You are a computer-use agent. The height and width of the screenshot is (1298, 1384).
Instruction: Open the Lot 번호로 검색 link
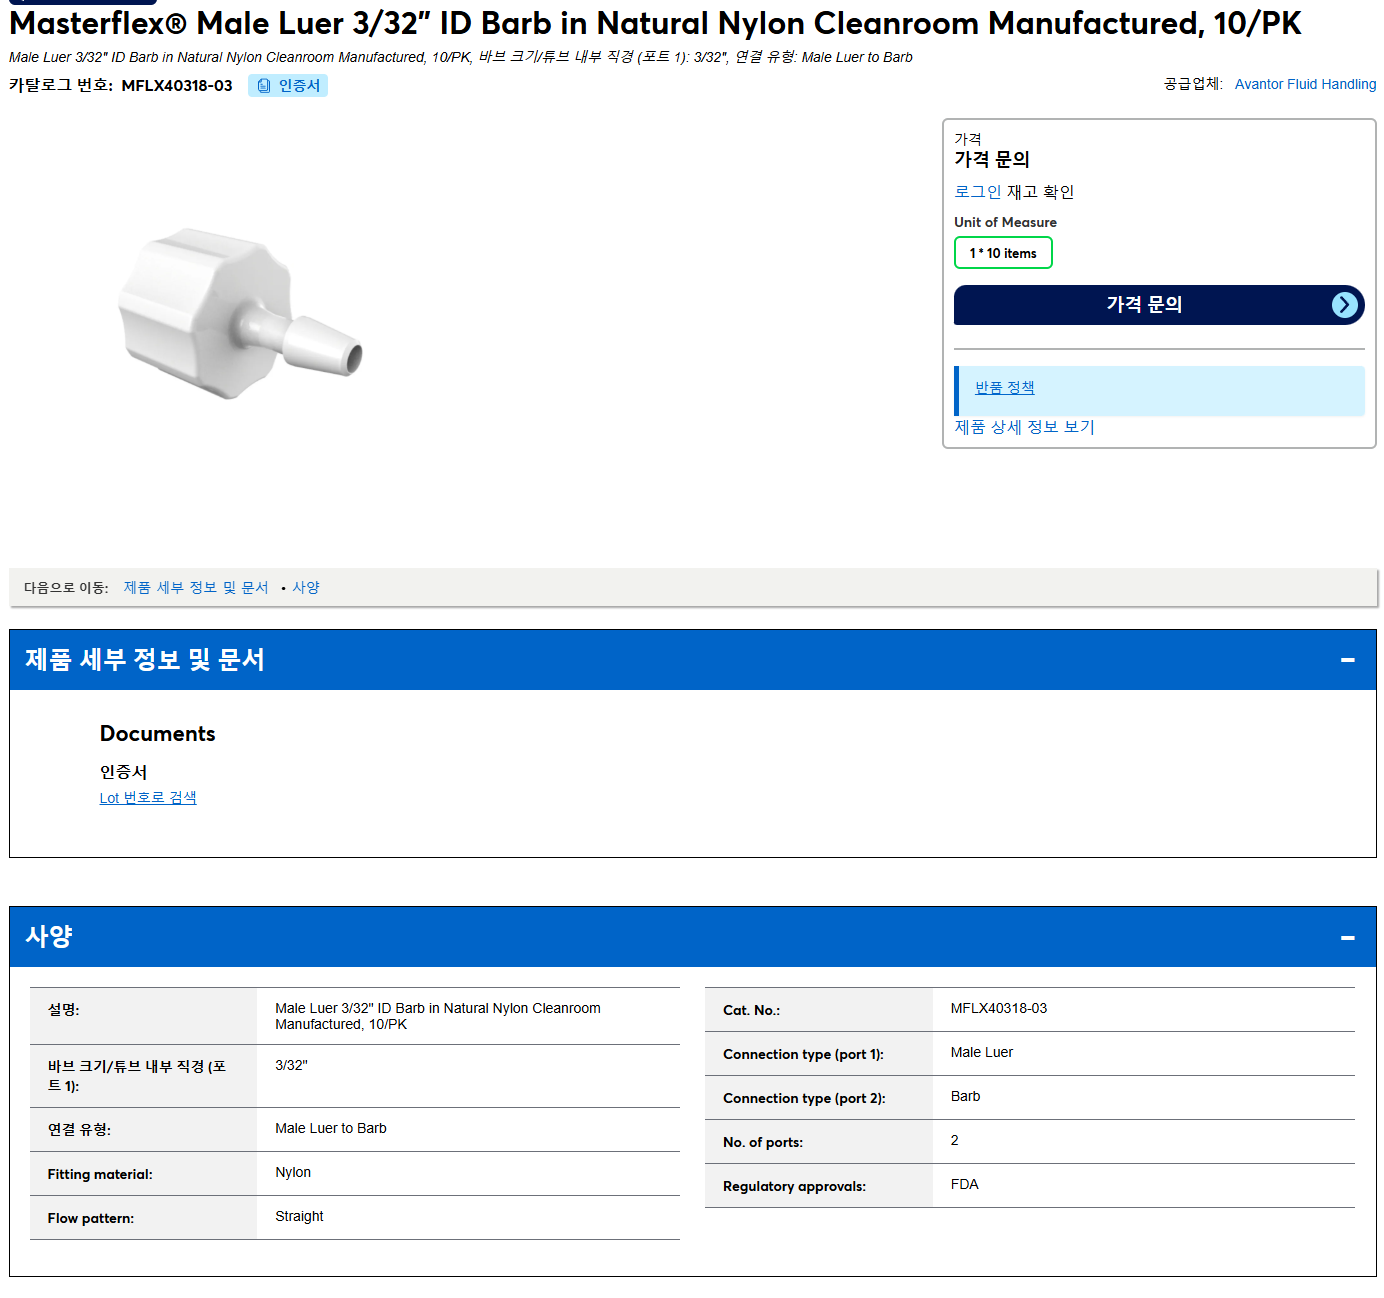pyautogui.click(x=148, y=798)
